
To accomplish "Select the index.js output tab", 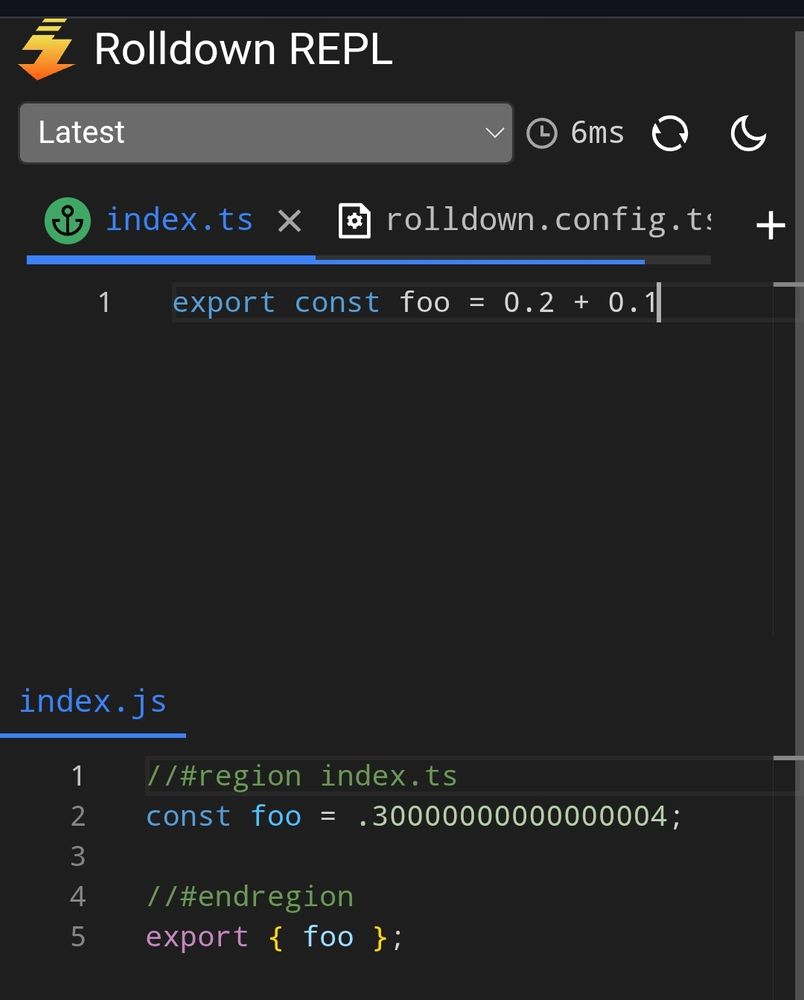I will point(93,702).
